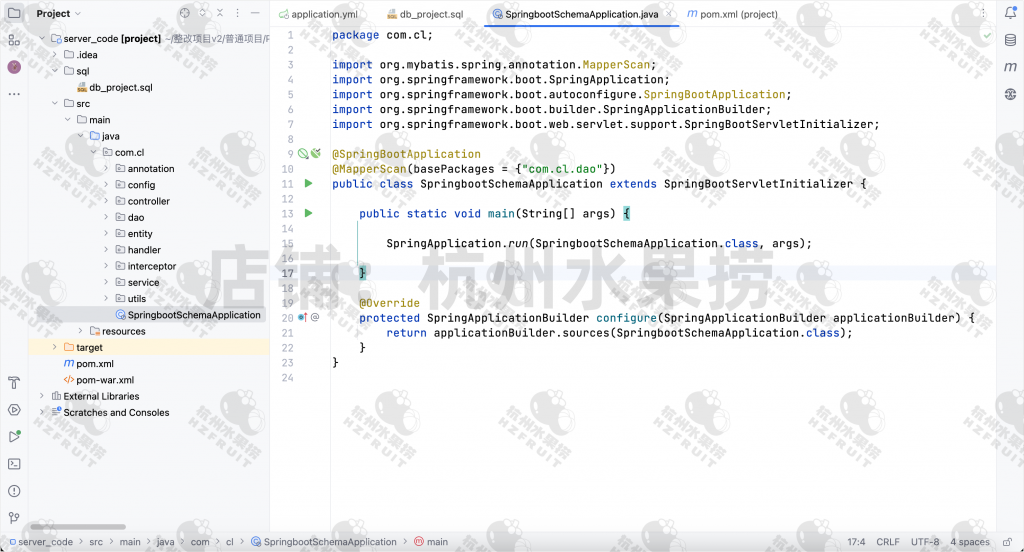
Task: Click the run gutter icon beside main method
Action: [309, 213]
